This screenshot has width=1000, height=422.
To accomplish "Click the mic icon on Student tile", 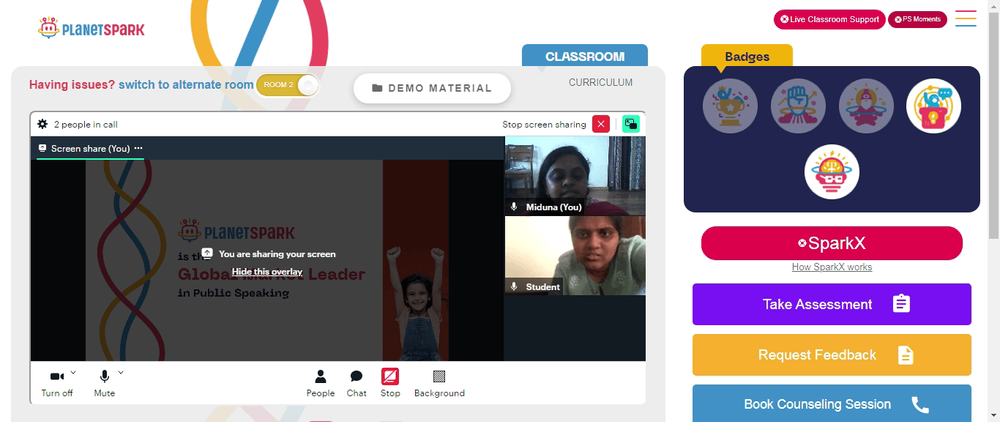I will click(514, 287).
